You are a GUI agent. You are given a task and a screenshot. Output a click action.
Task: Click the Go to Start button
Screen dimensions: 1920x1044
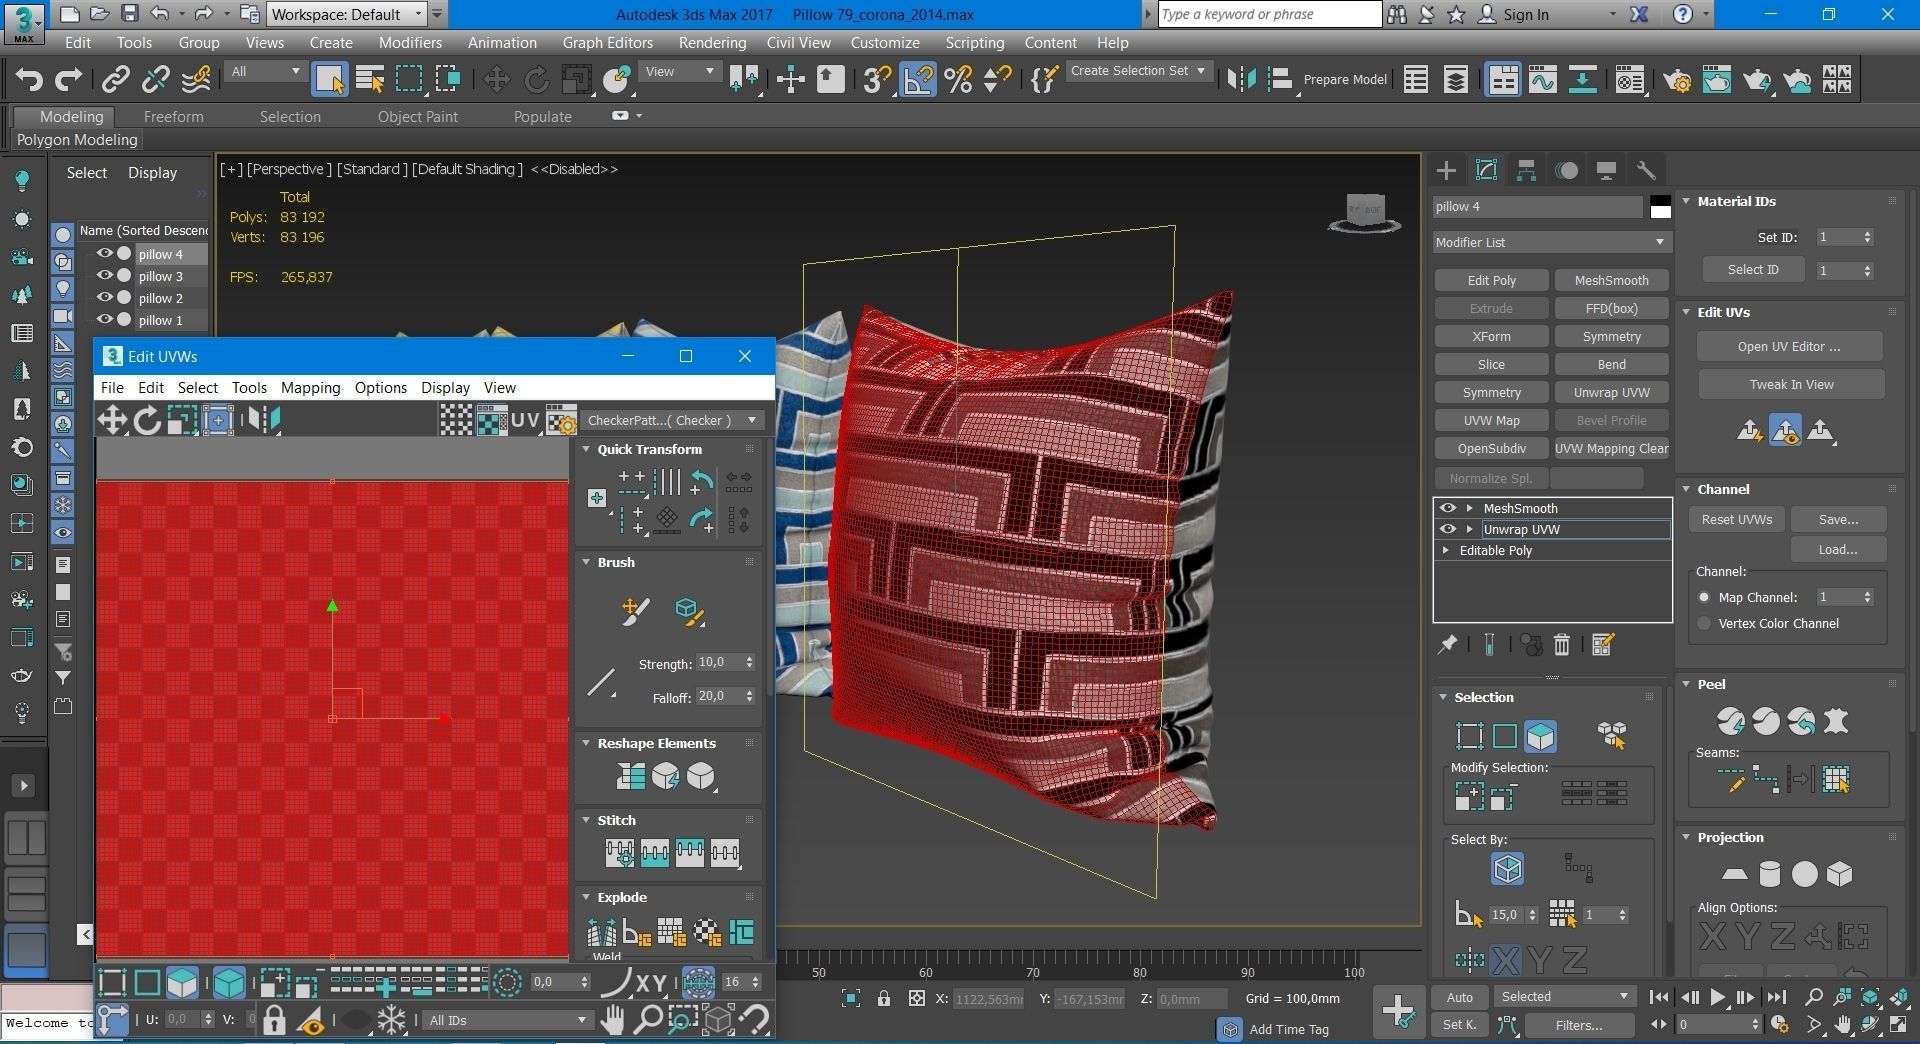[x=1659, y=997]
